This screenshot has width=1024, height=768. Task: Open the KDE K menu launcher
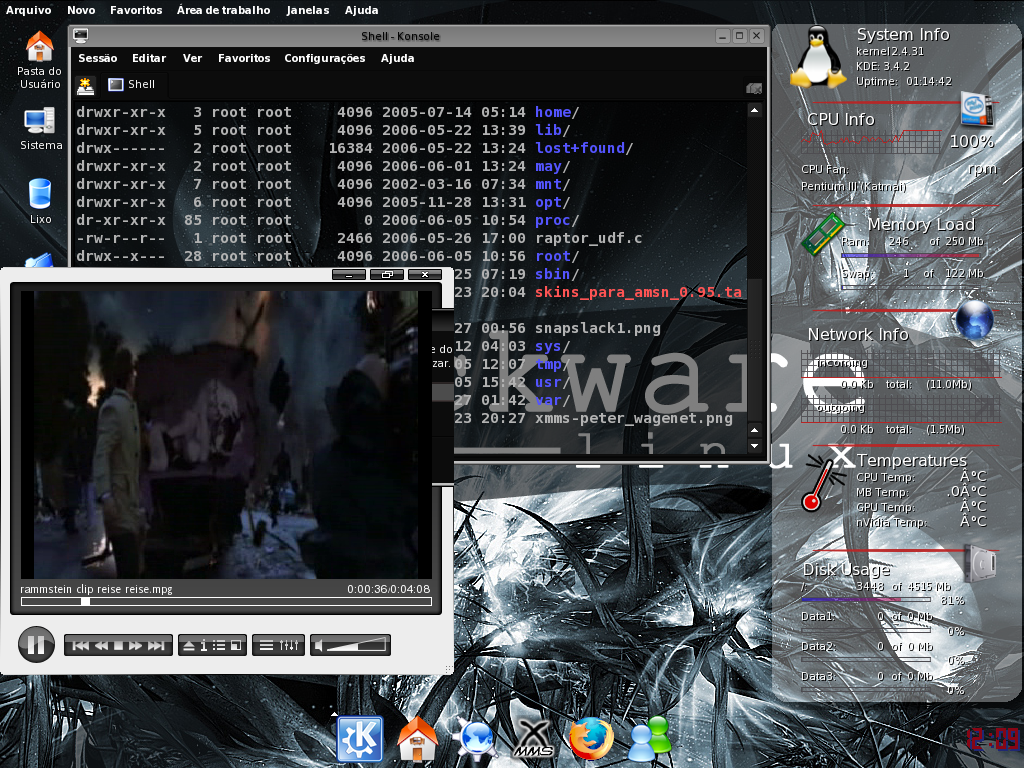(x=360, y=739)
